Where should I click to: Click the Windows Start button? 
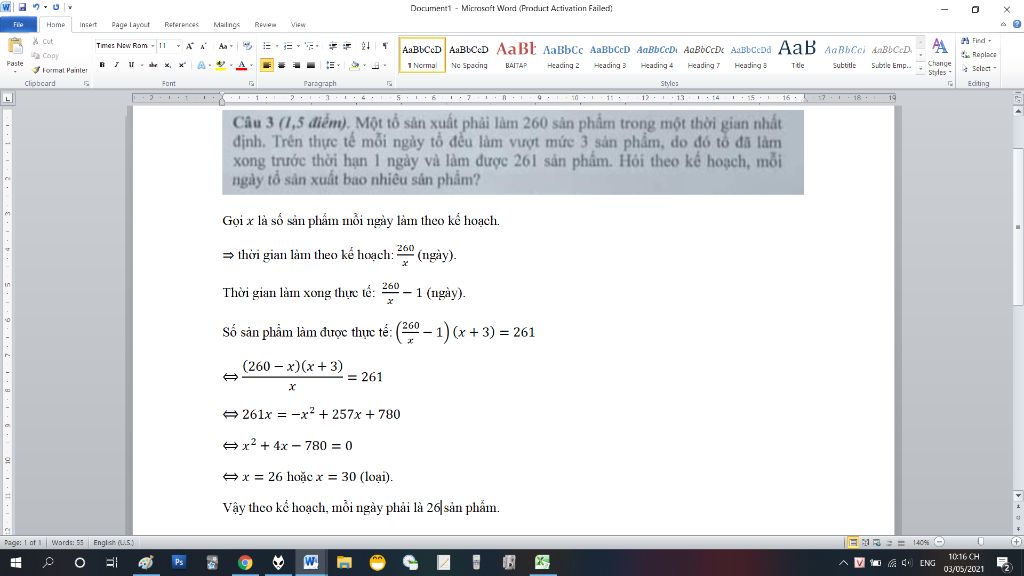click(15, 562)
